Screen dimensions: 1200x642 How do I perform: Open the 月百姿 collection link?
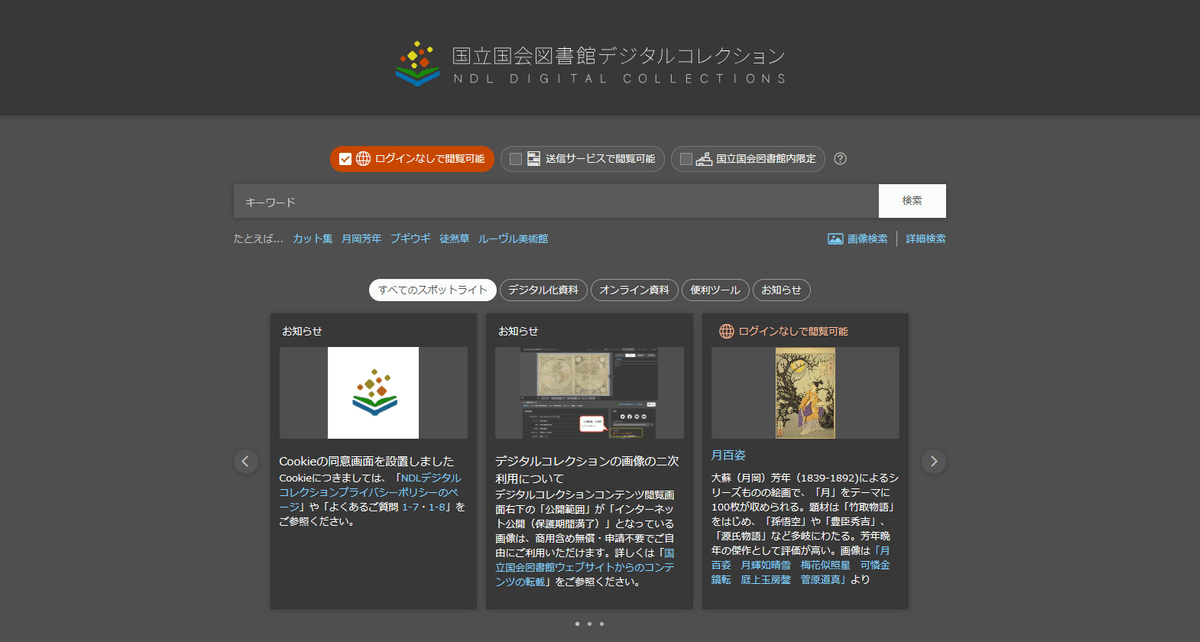[x=726, y=454]
